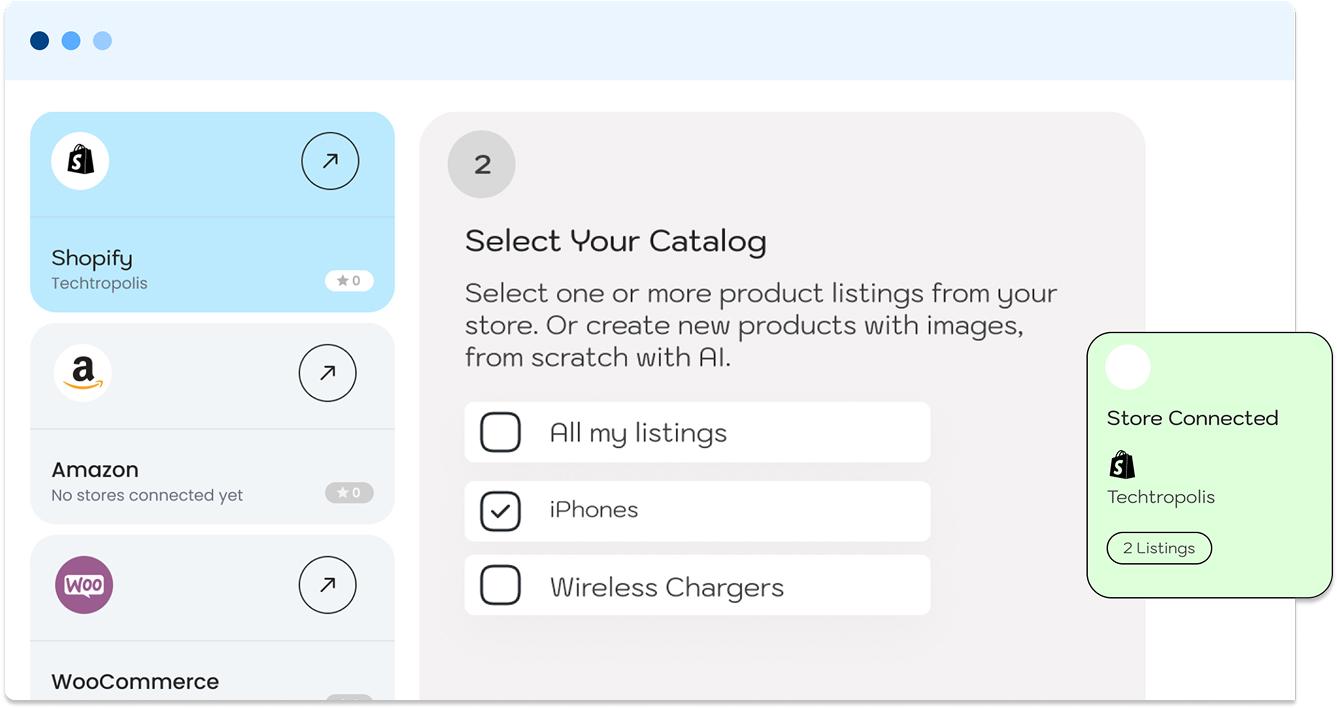Select the Shopify Techtropolis store card
The height and width of the screenshot is (708, 1337).
click(212, 211)
